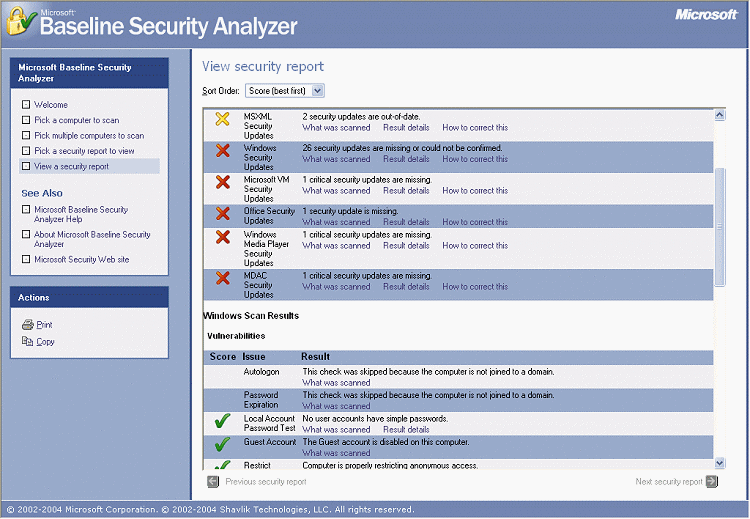Copy the security report
The image size is (750, 519).
tap(45, 342)
